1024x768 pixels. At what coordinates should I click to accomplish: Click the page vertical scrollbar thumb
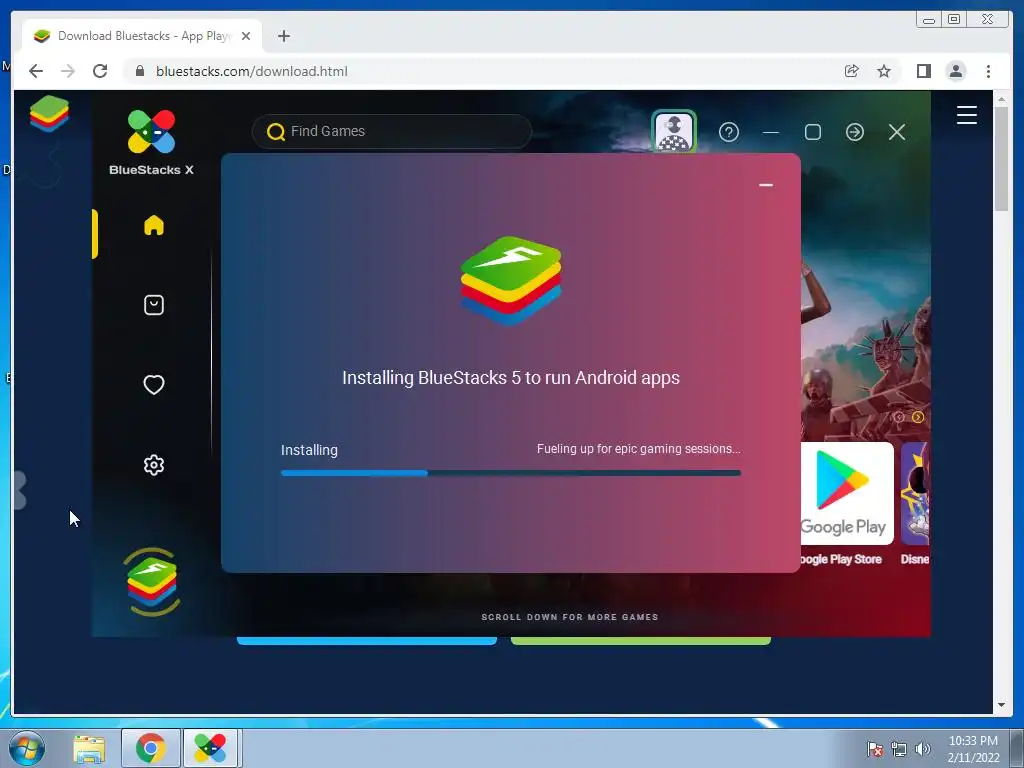(1001, 159)
